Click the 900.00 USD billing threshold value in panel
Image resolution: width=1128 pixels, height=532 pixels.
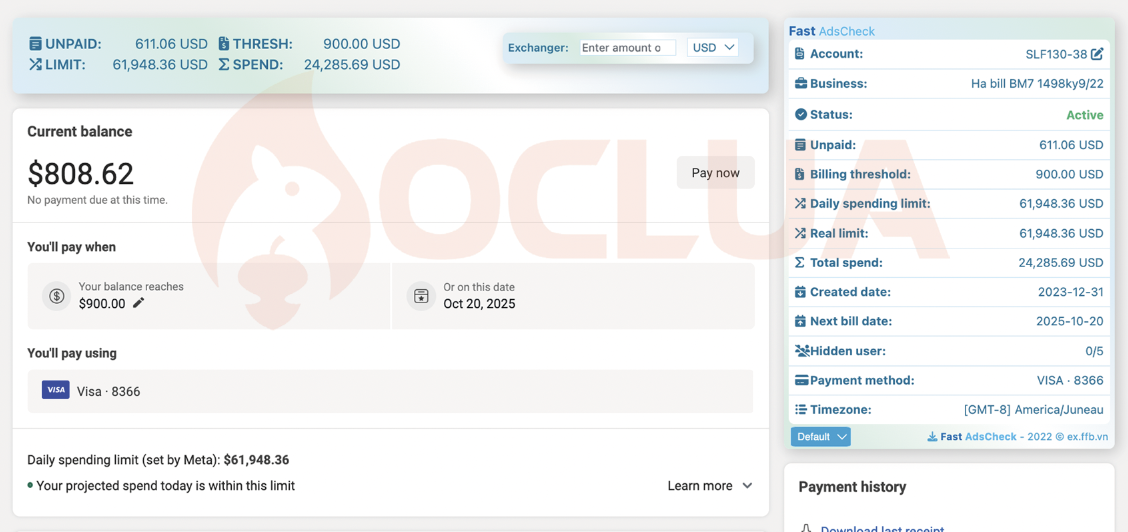point(1070,174)
